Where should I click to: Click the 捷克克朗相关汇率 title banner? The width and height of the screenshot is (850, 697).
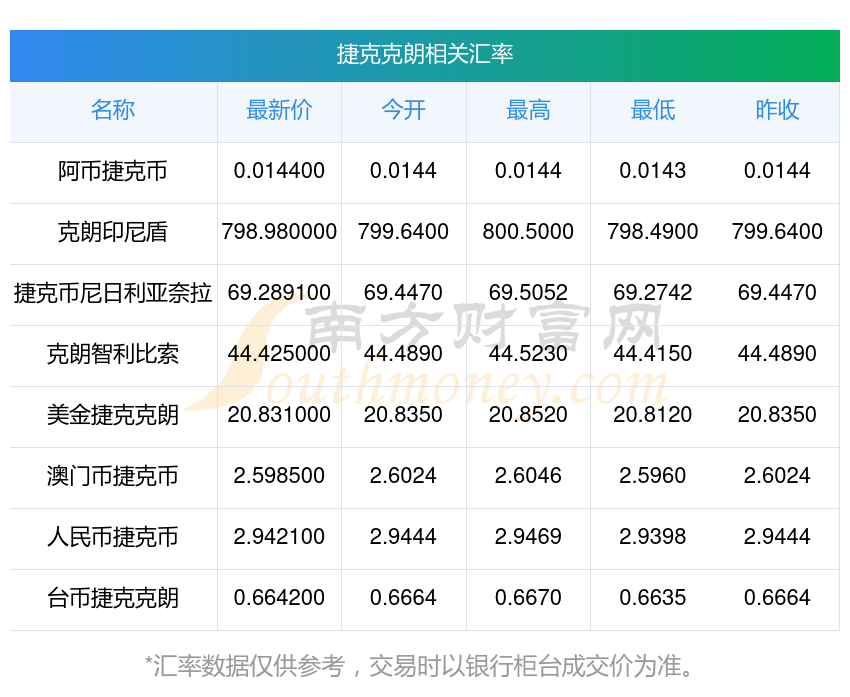click(x=425, y=55)
